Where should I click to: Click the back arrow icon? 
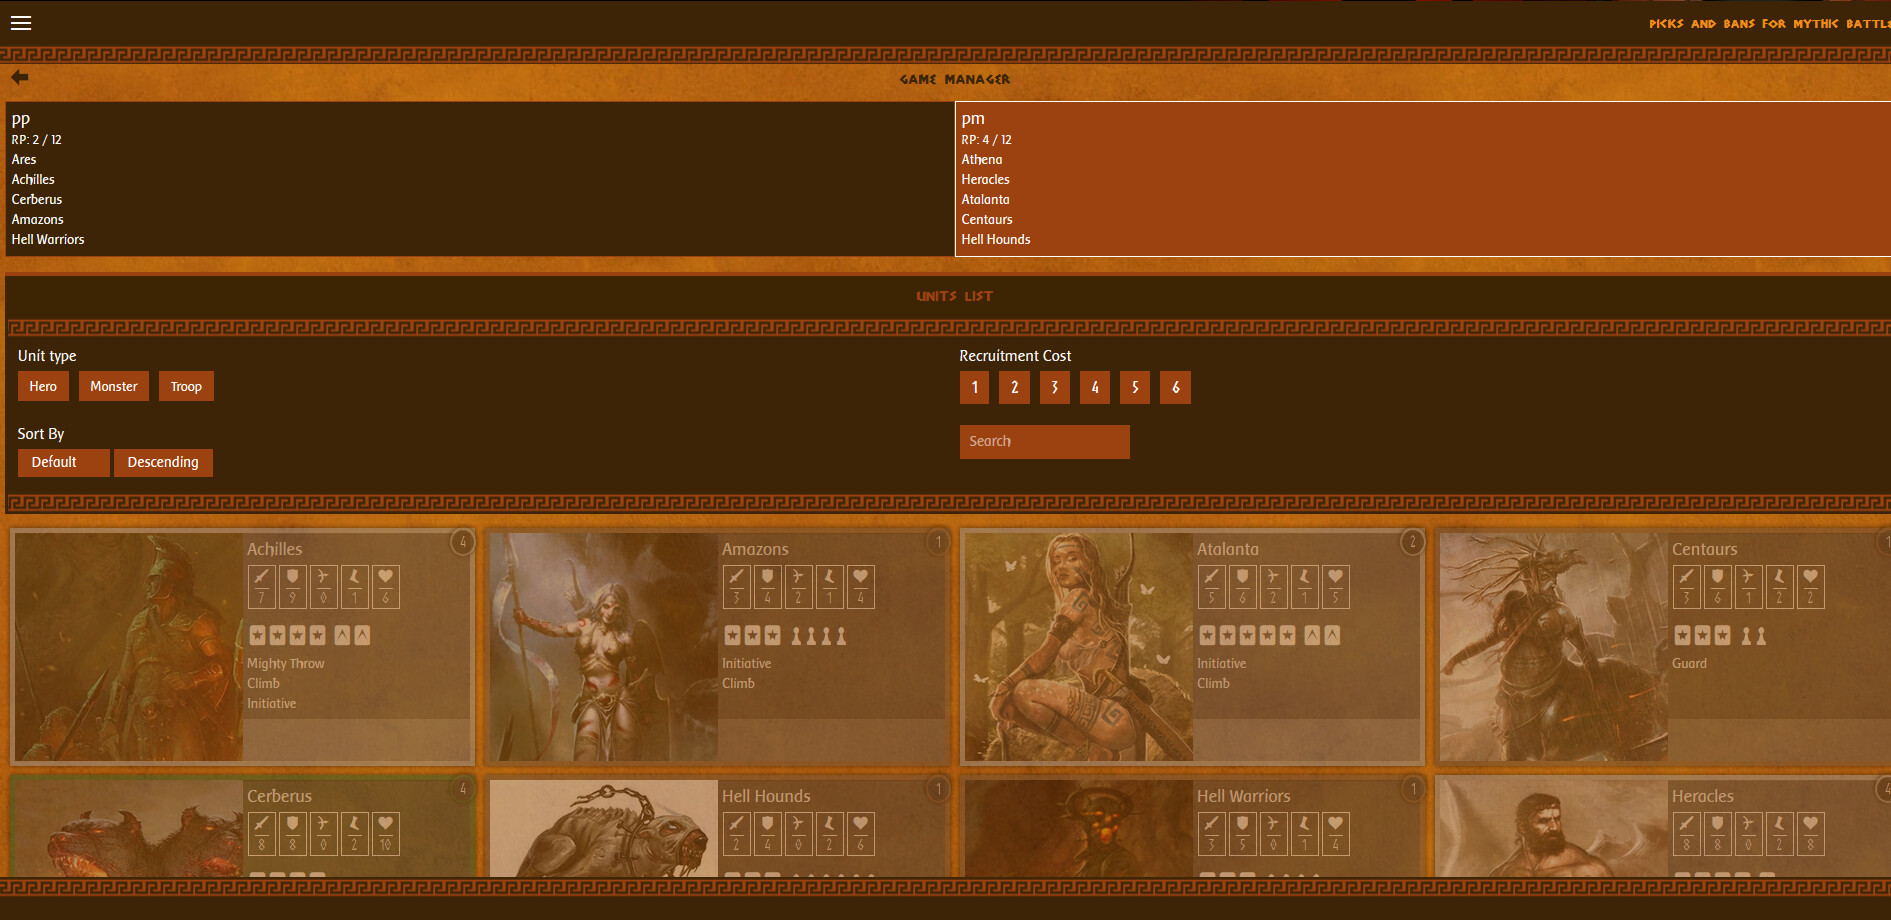[20, 77]
